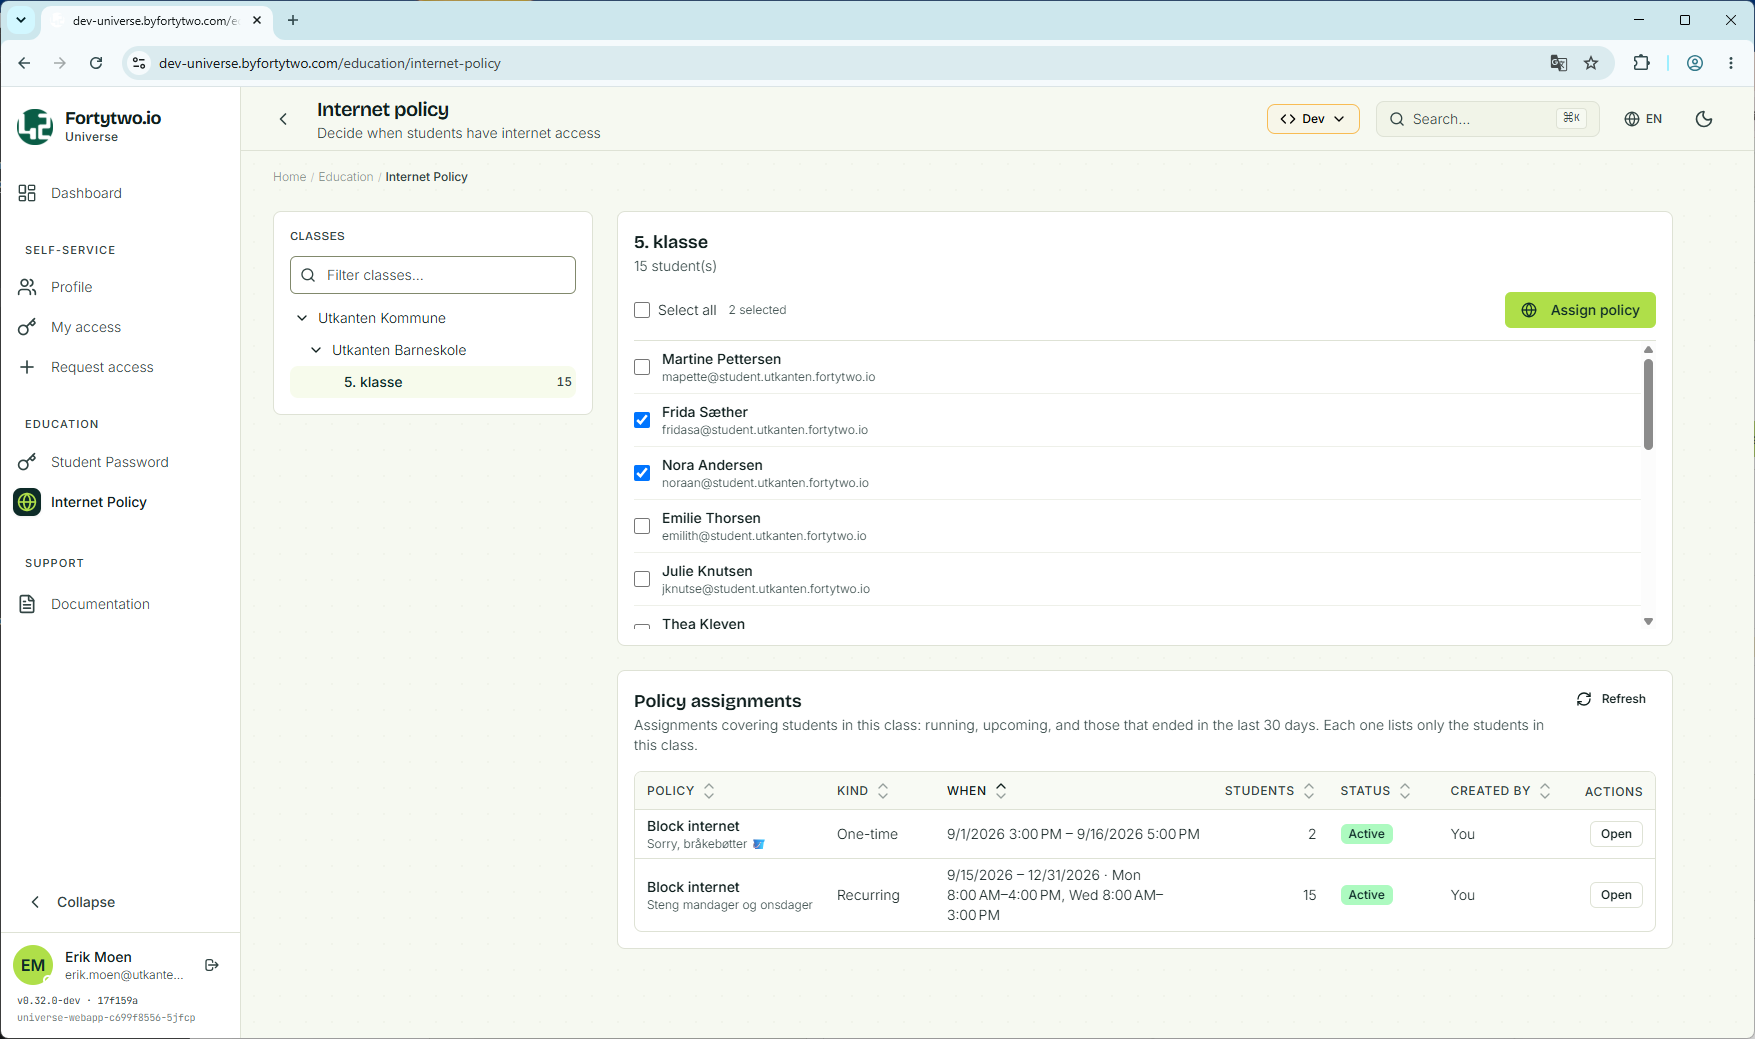Select student Julie Knutsen

[642, 579]
